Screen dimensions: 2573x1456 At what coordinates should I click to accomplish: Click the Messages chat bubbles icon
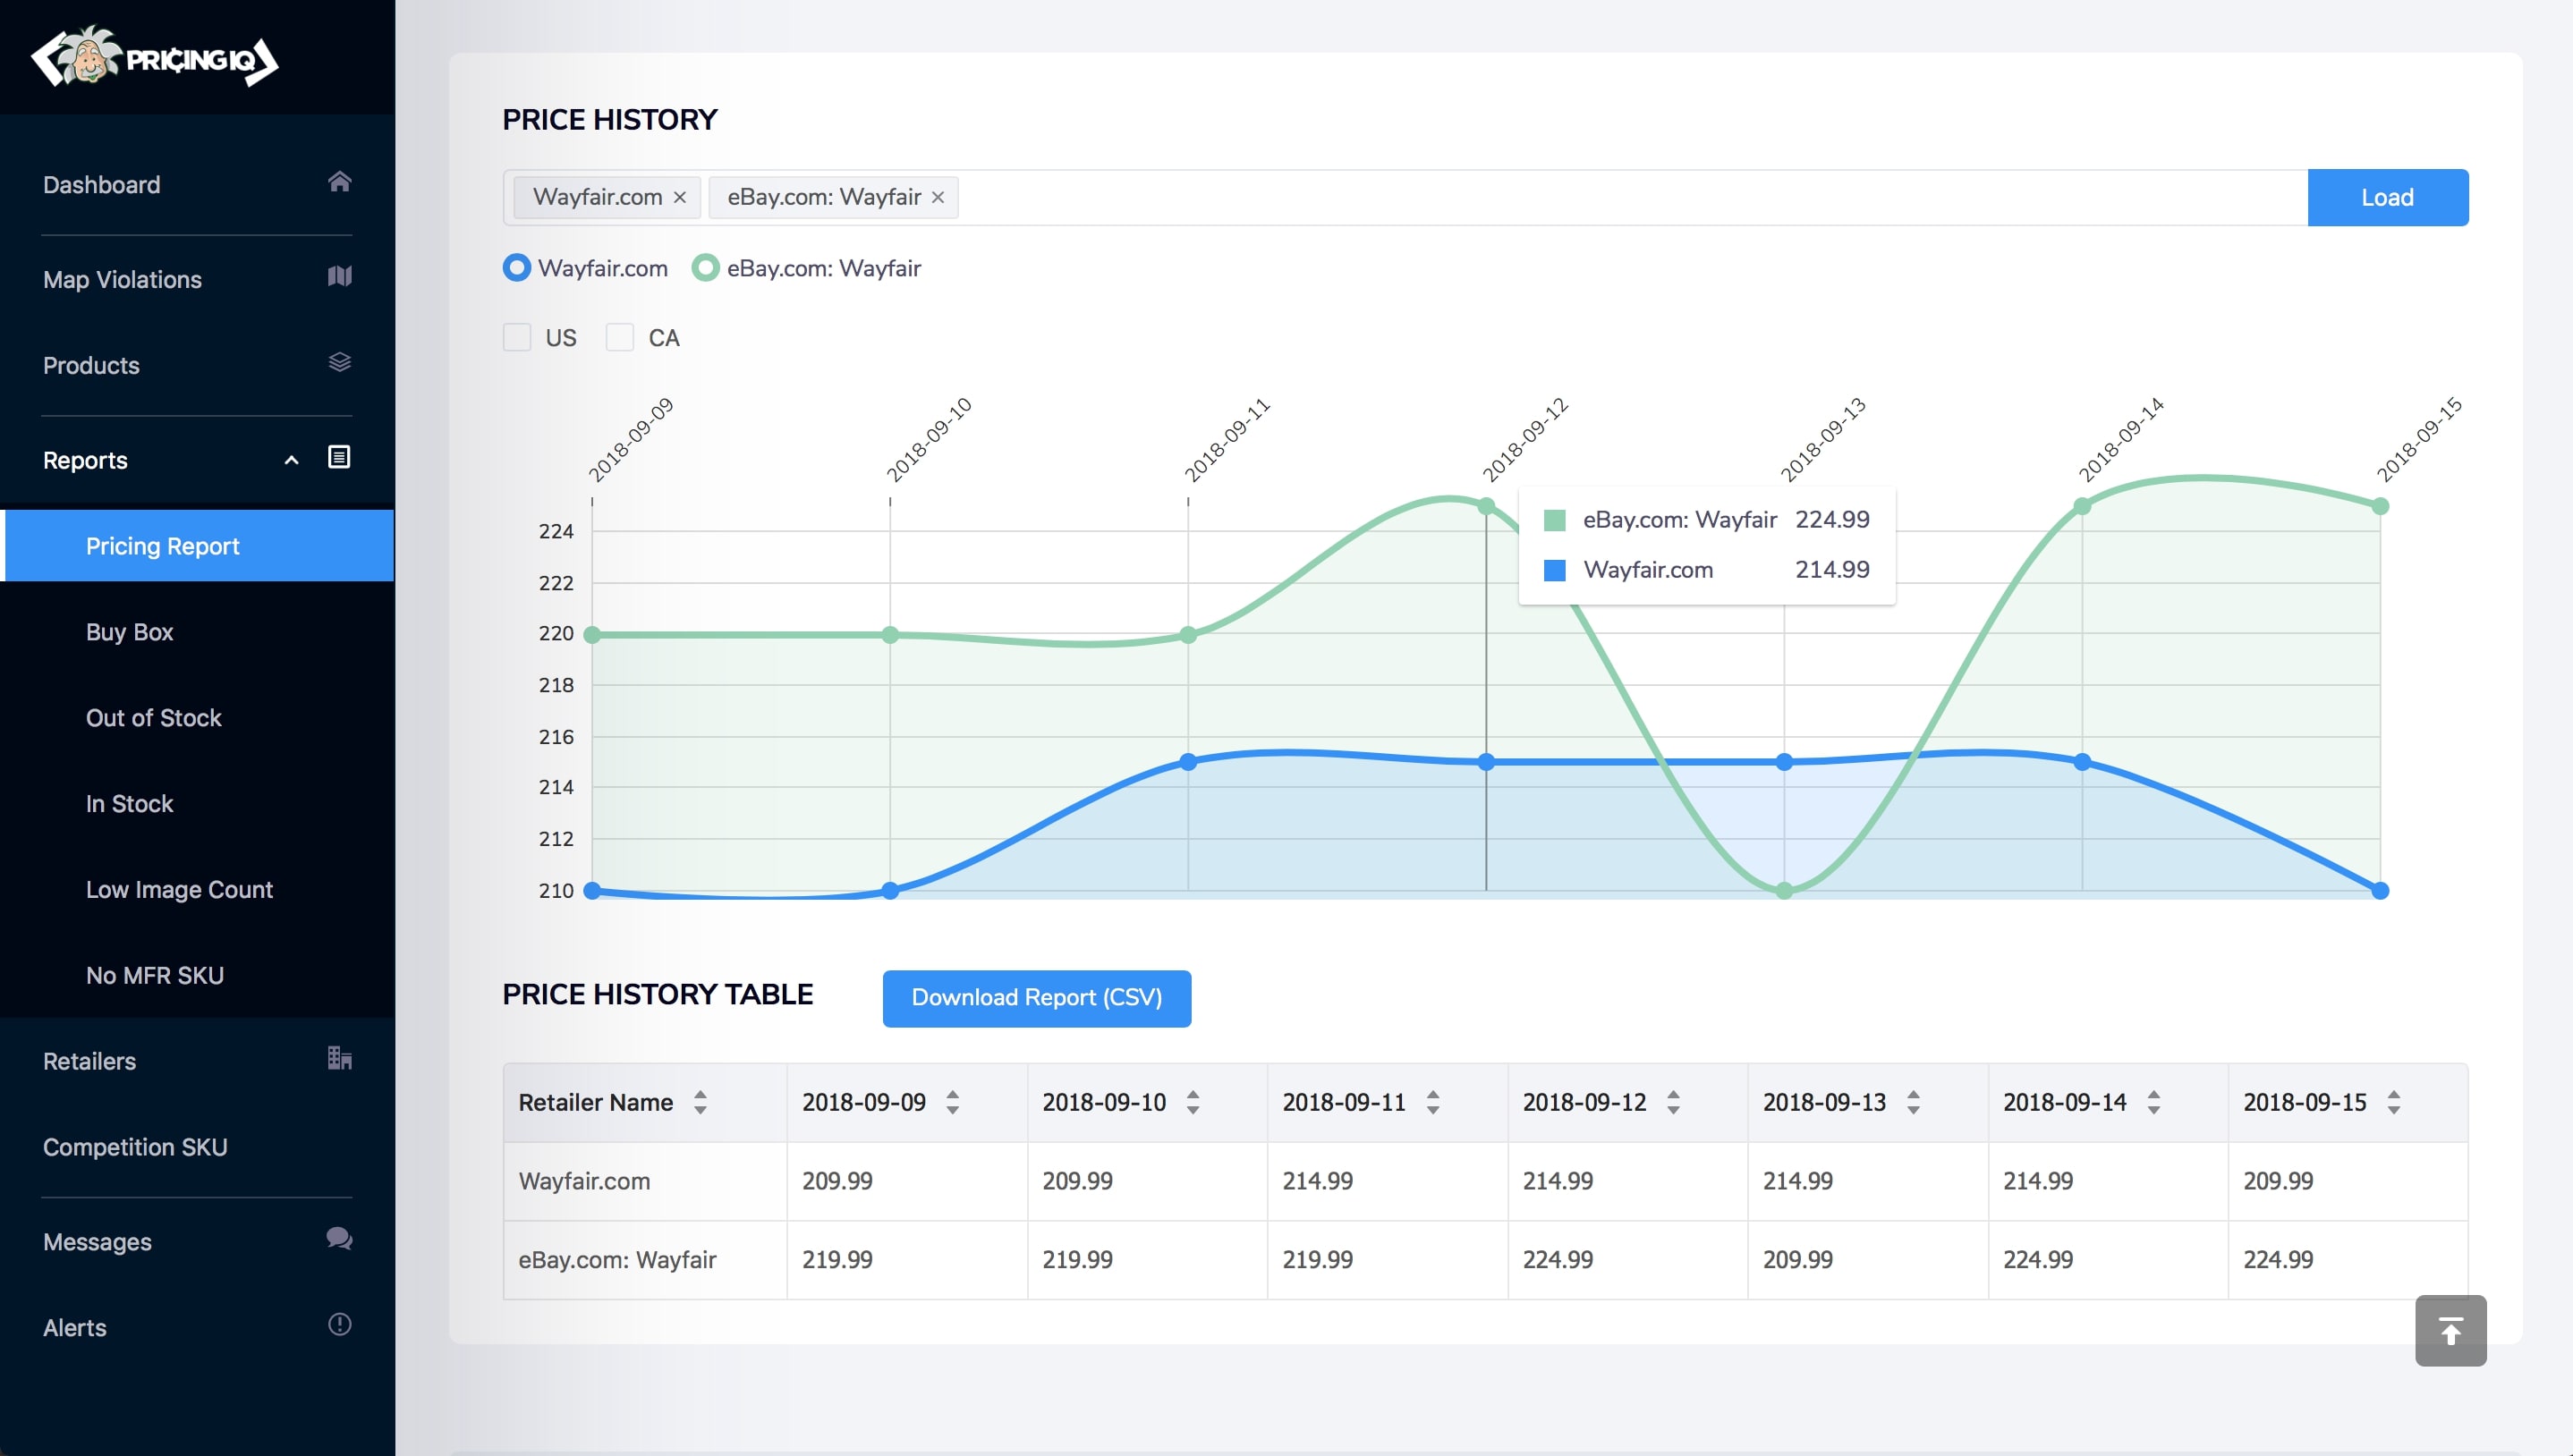pyautogui.click(x=339, y=1239)
